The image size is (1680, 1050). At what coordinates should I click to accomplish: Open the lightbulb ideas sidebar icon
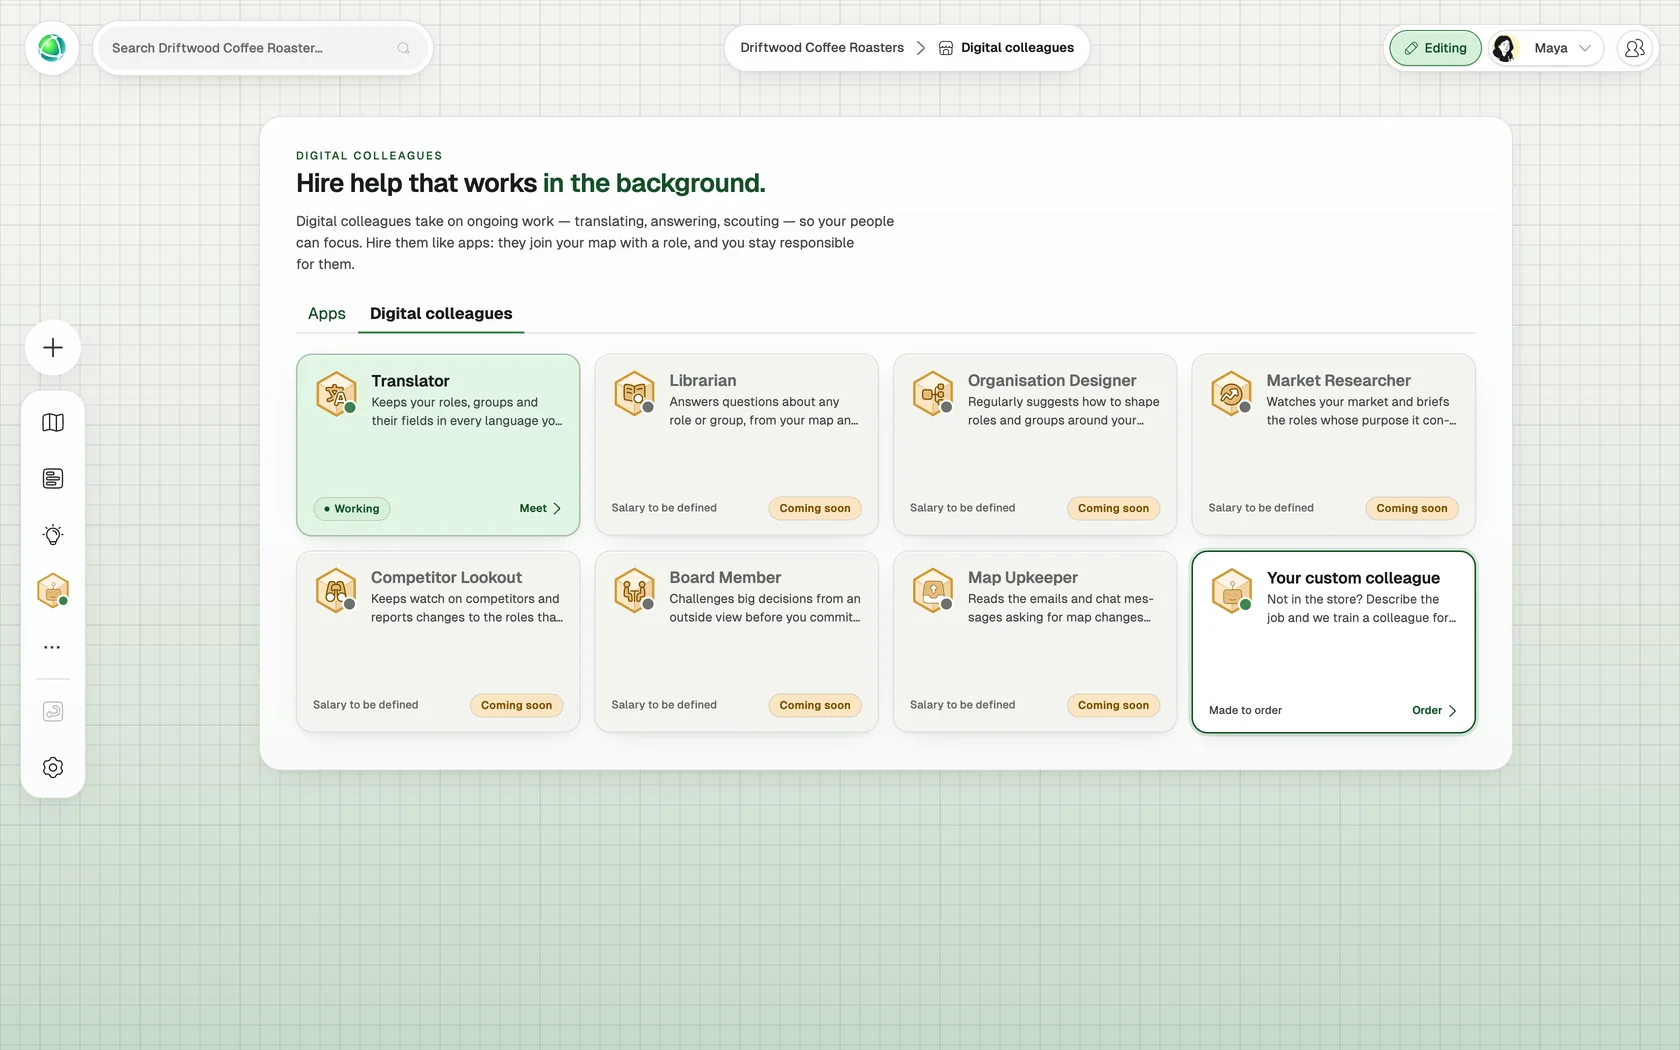(53, 535)
